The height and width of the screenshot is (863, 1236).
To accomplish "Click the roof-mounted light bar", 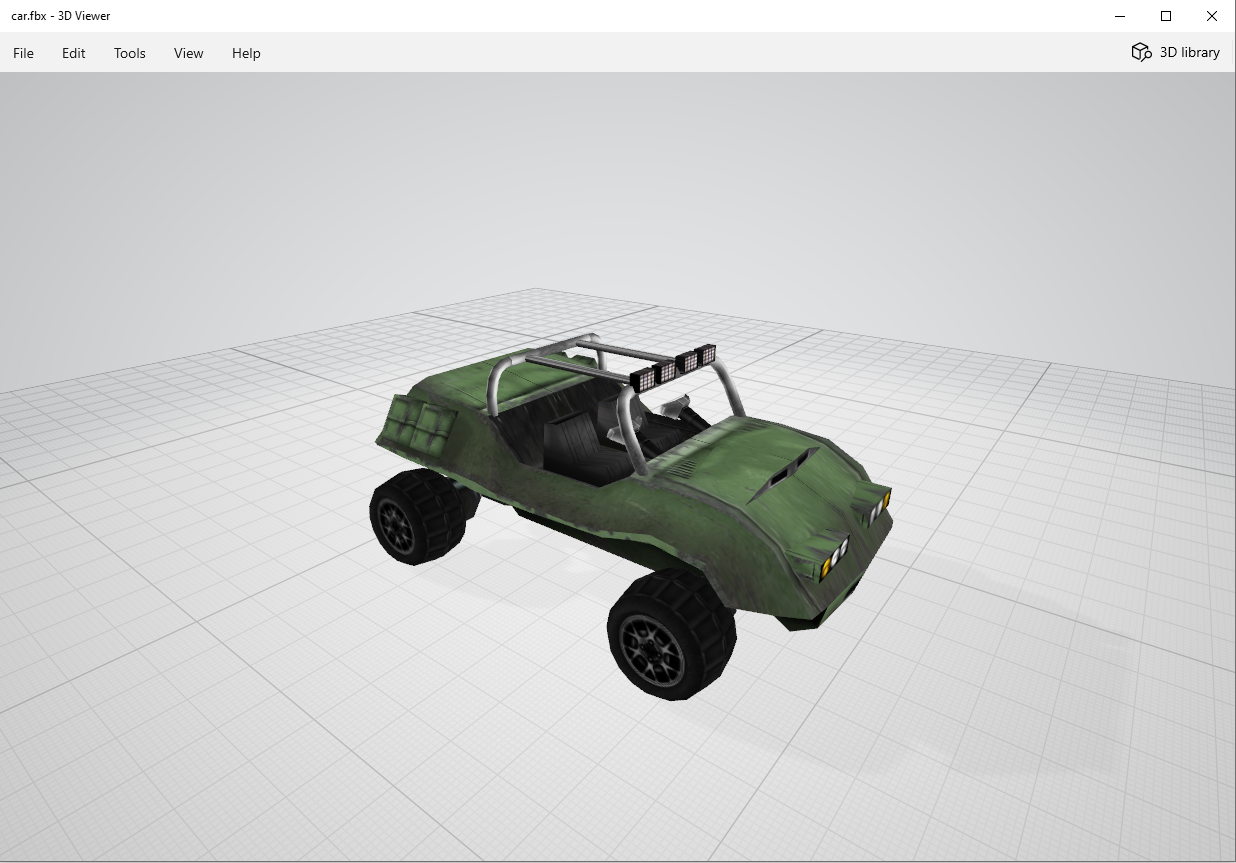I will (675, 362).
